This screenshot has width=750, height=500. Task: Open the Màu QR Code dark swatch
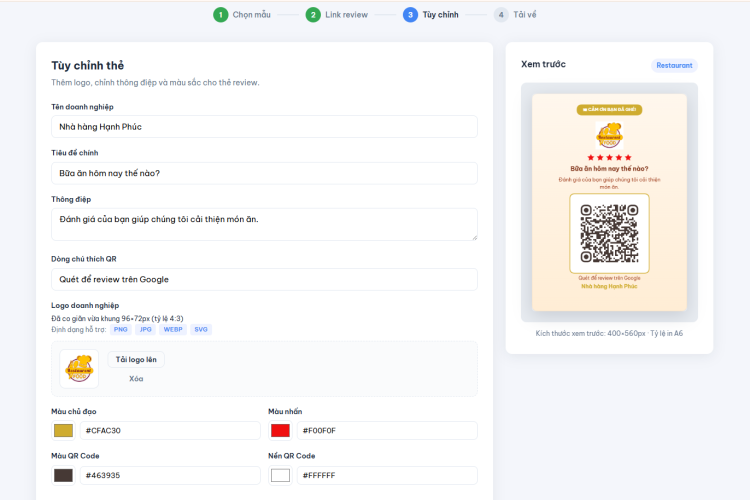[63, 476]
